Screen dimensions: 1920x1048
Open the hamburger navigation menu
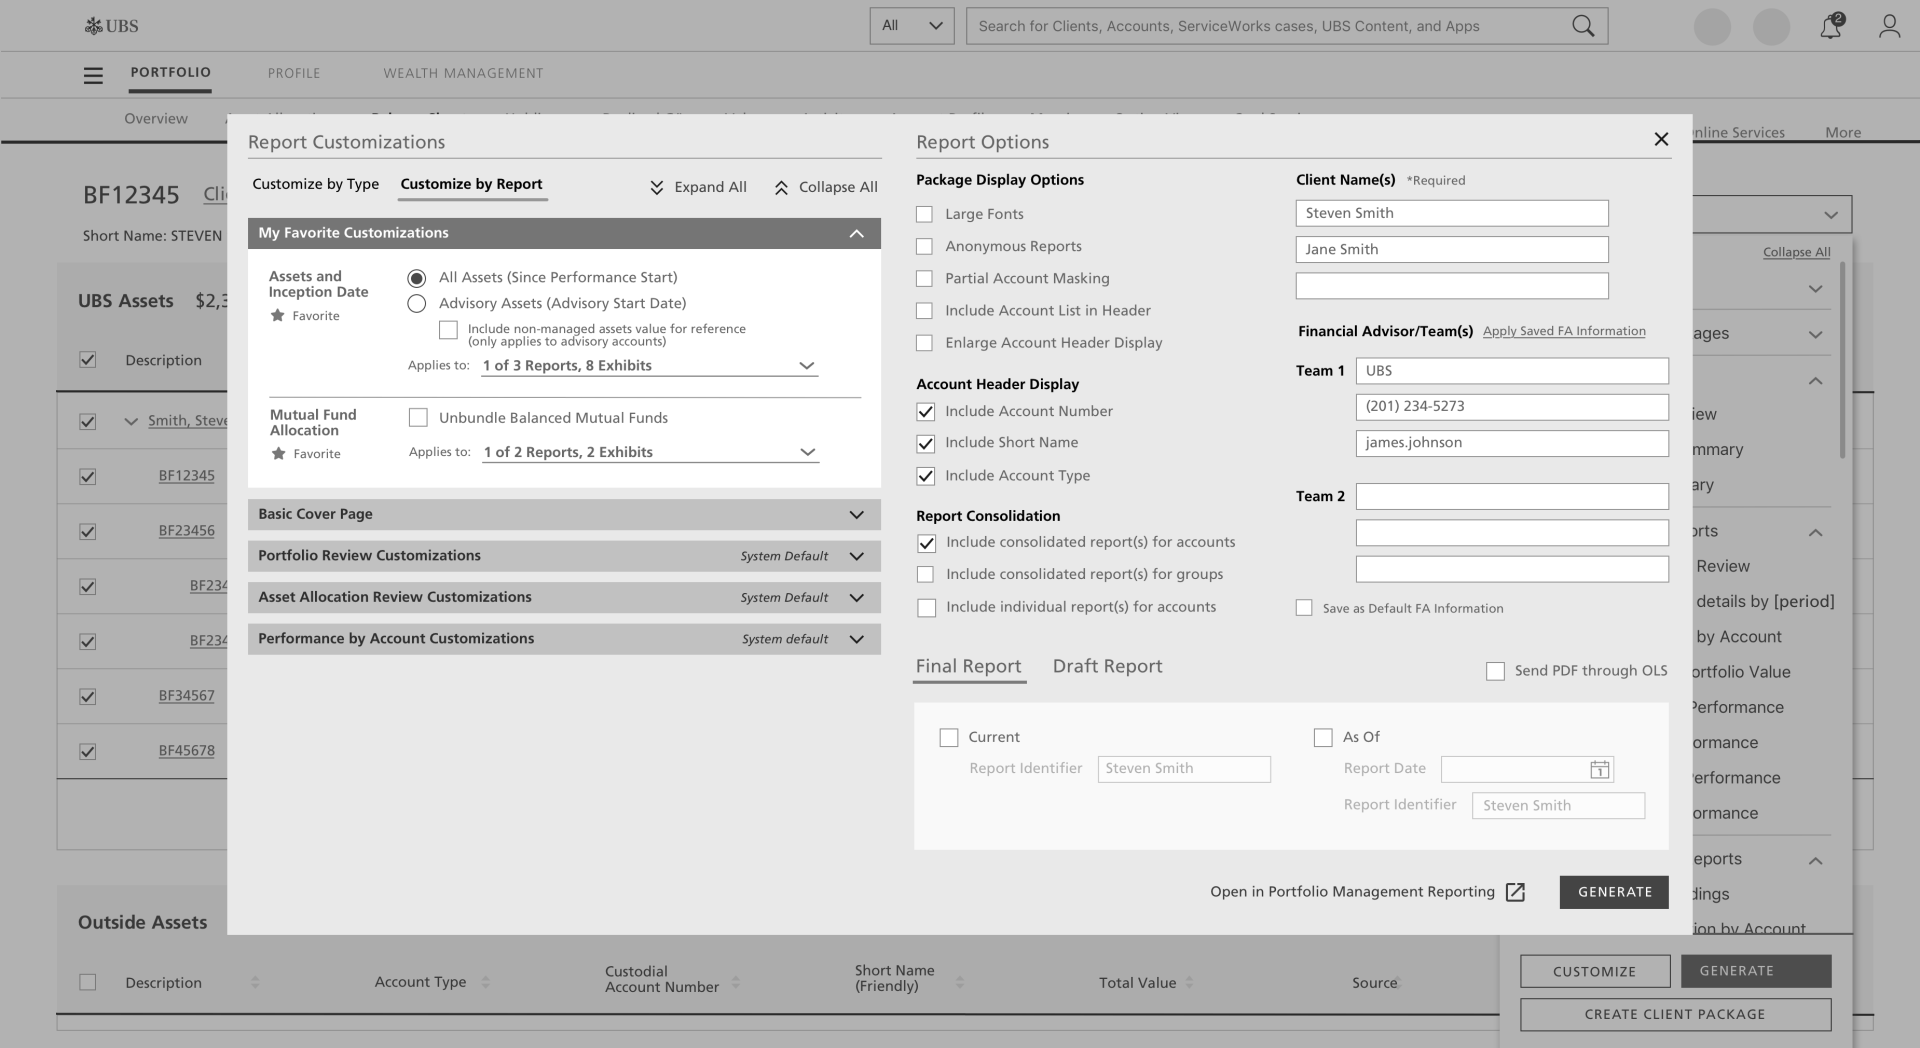[93, 75]
